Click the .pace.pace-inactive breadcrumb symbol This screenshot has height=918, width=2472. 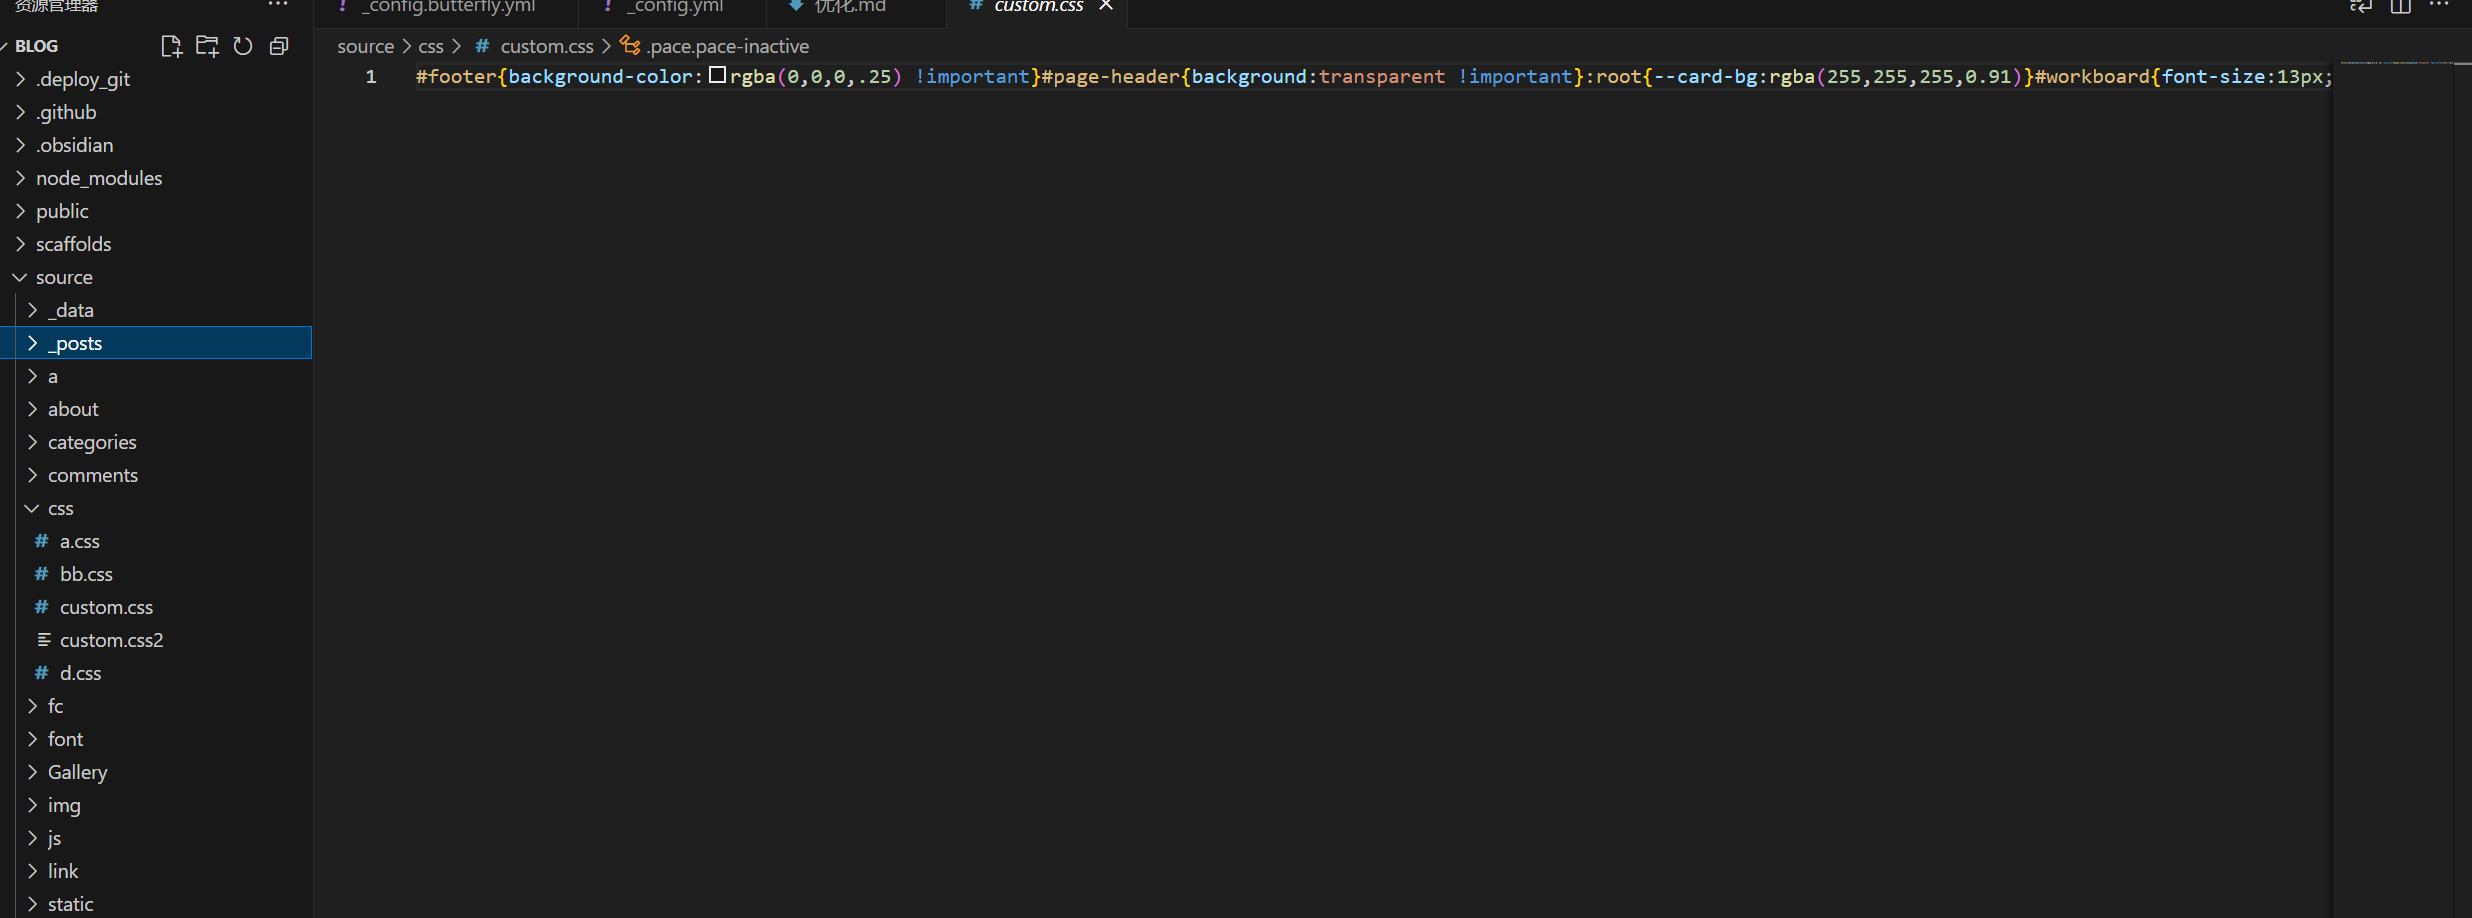727,46
